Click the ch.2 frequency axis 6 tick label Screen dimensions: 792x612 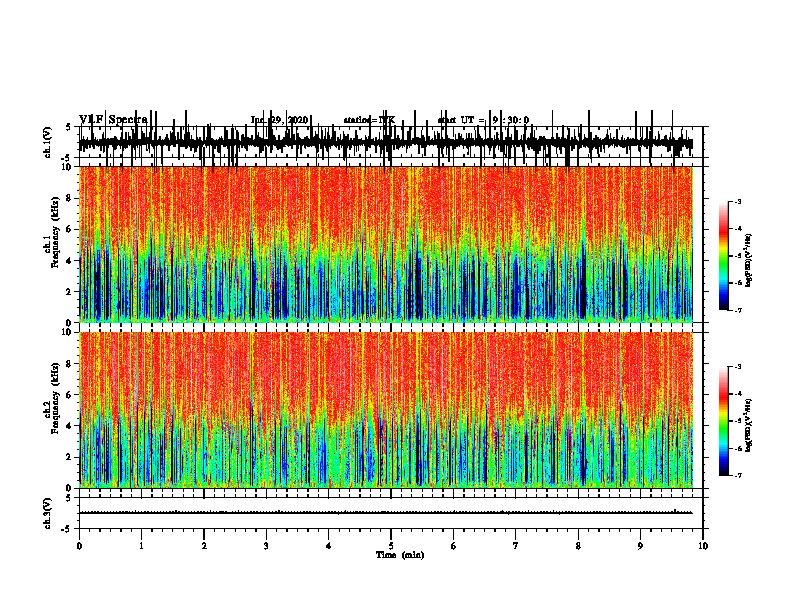point(70,395)
